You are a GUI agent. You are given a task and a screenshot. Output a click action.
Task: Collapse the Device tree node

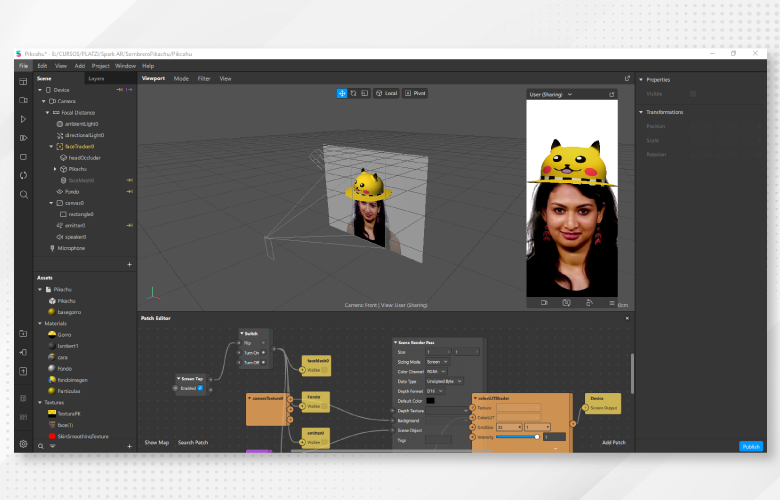click(x=40, y=90)
